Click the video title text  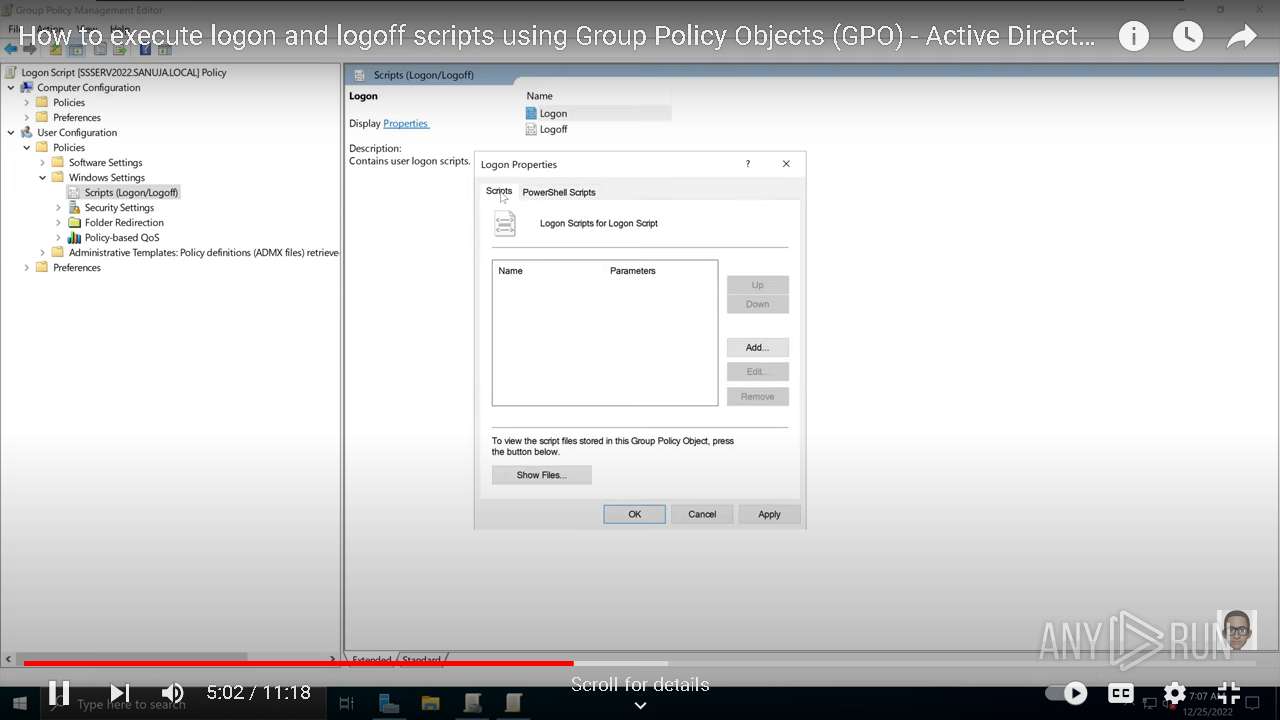557,37
